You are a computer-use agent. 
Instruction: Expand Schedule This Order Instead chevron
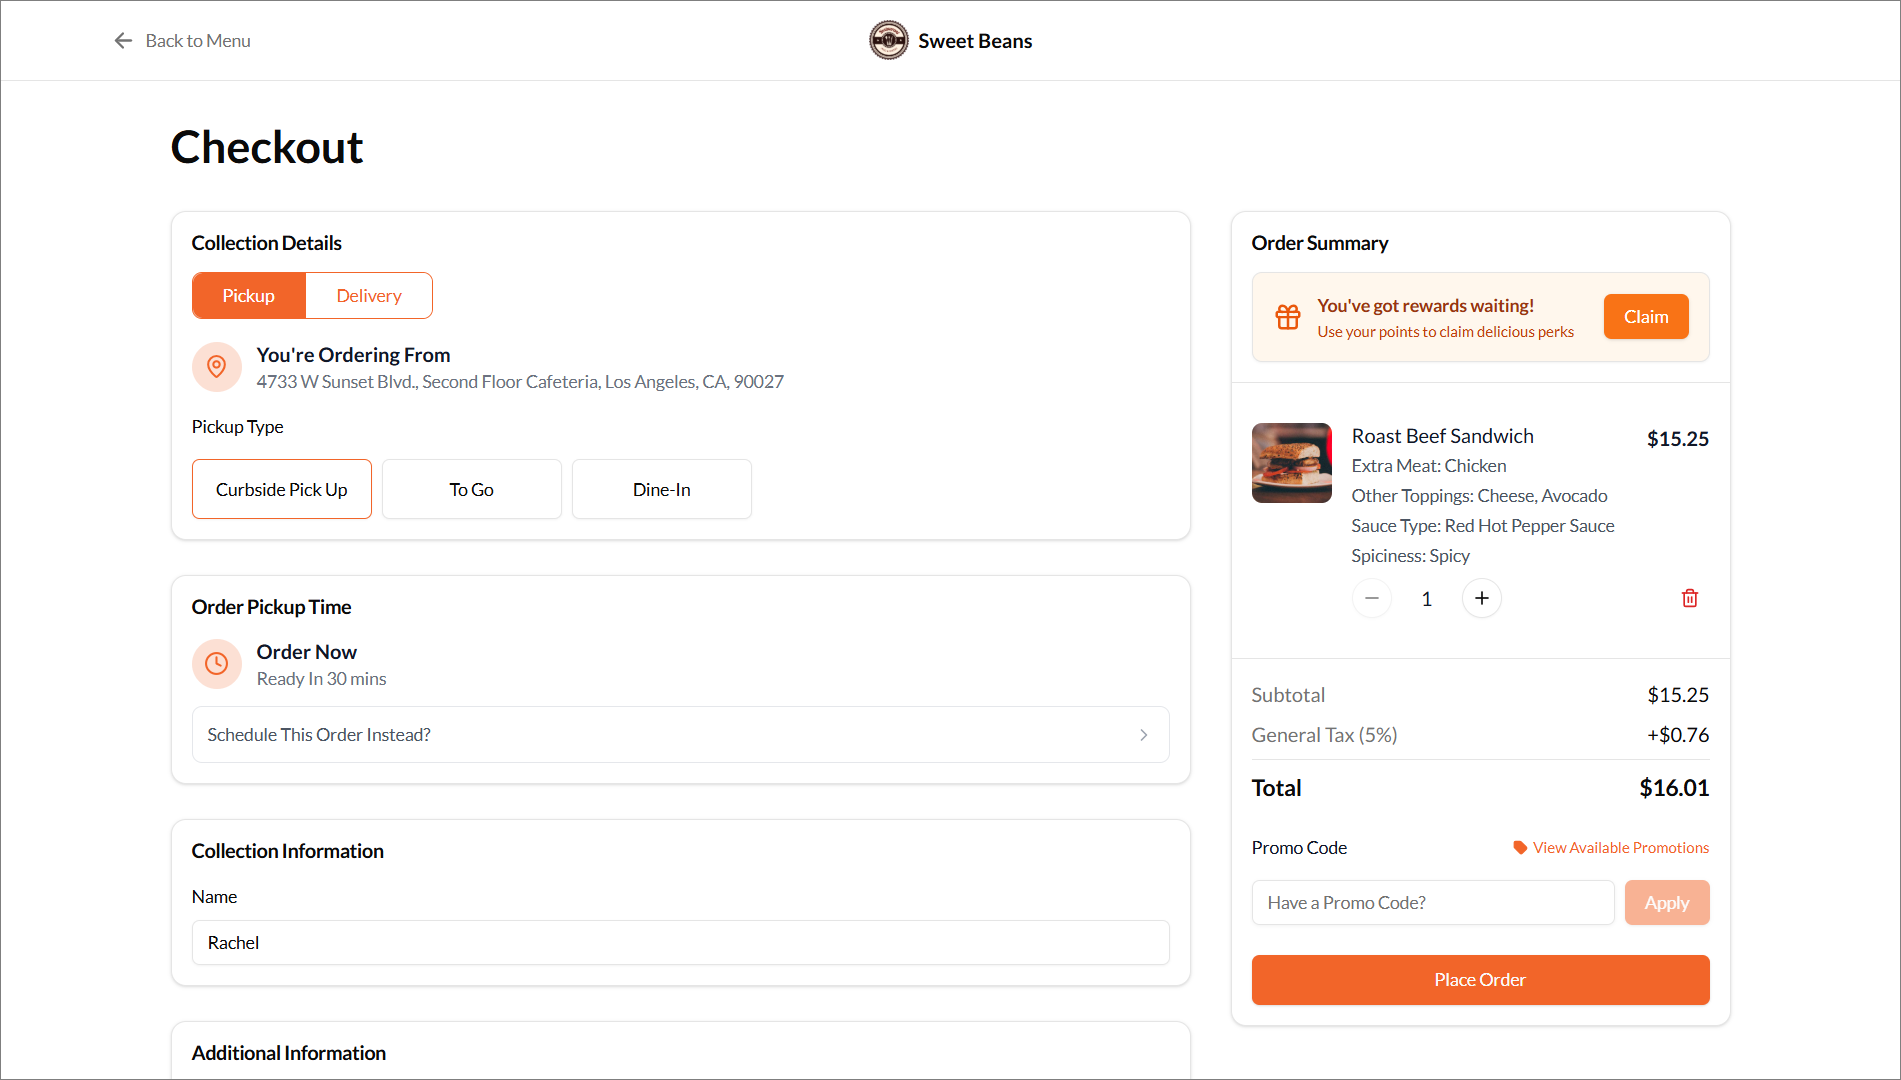click(x=1143, y=735)
